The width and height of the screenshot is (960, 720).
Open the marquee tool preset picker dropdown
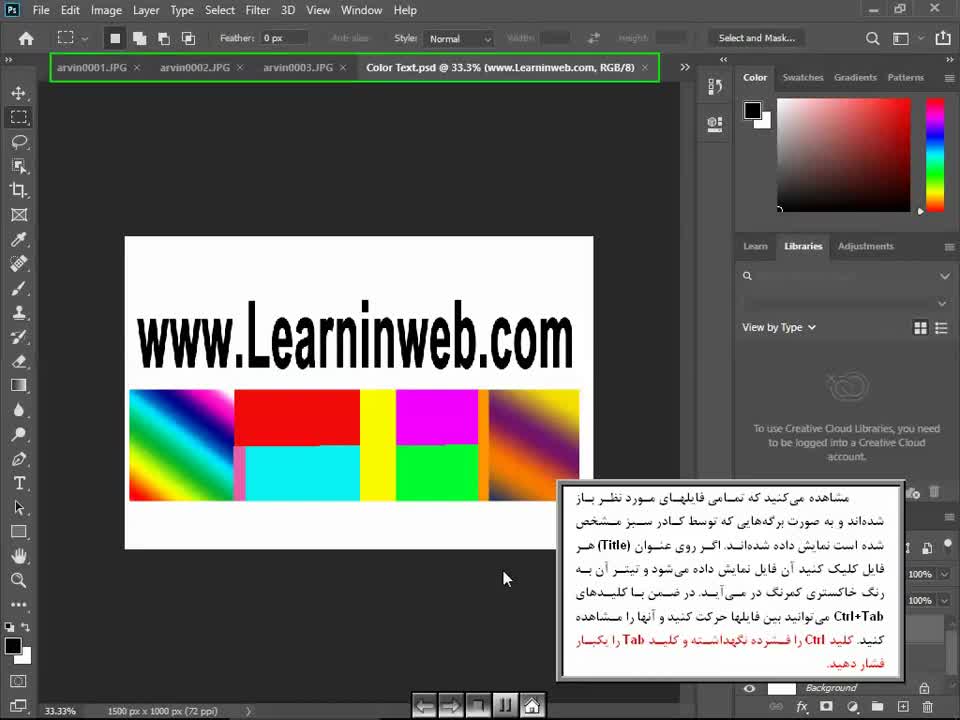point(84,38)
